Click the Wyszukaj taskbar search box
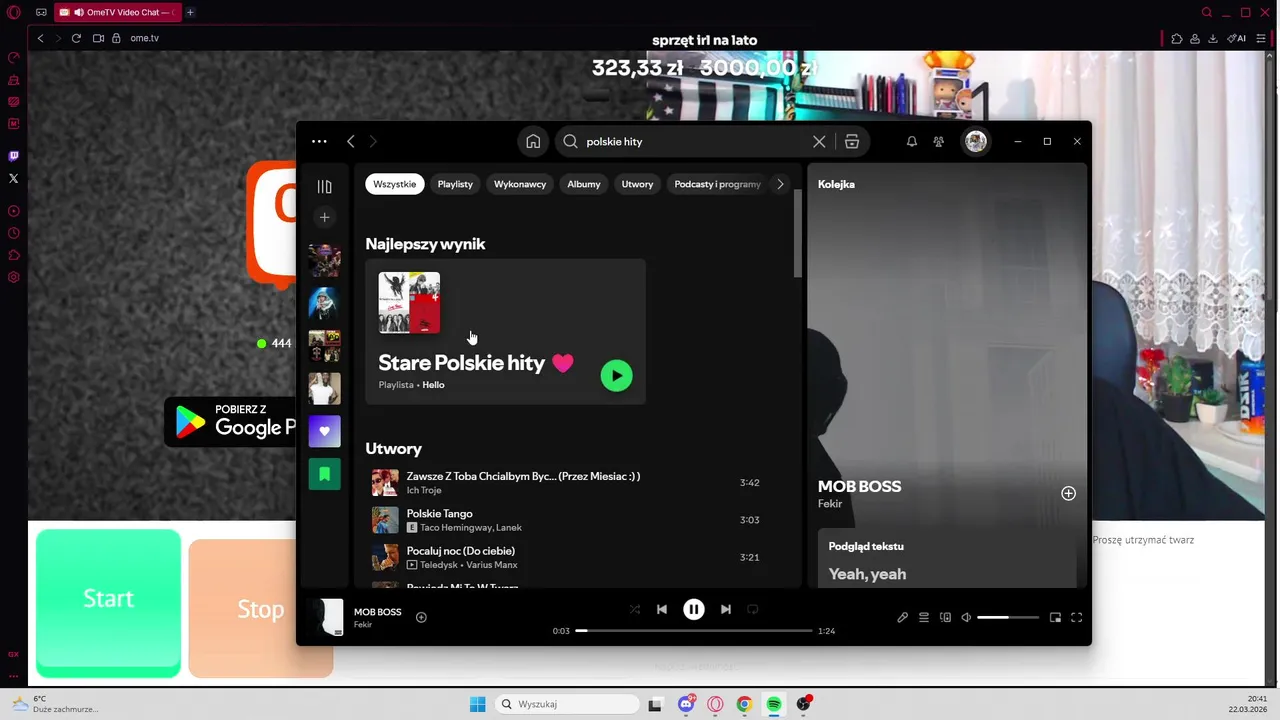 coord(567,704)
